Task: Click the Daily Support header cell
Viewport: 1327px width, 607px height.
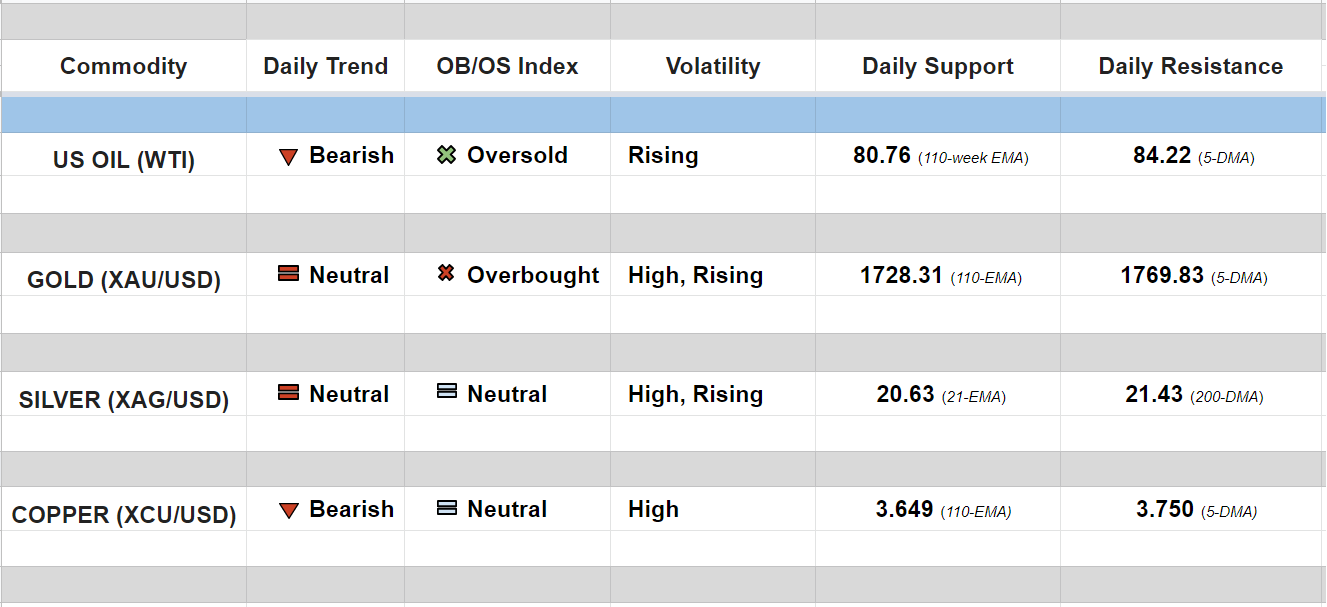Action: (x=937, y=66)
